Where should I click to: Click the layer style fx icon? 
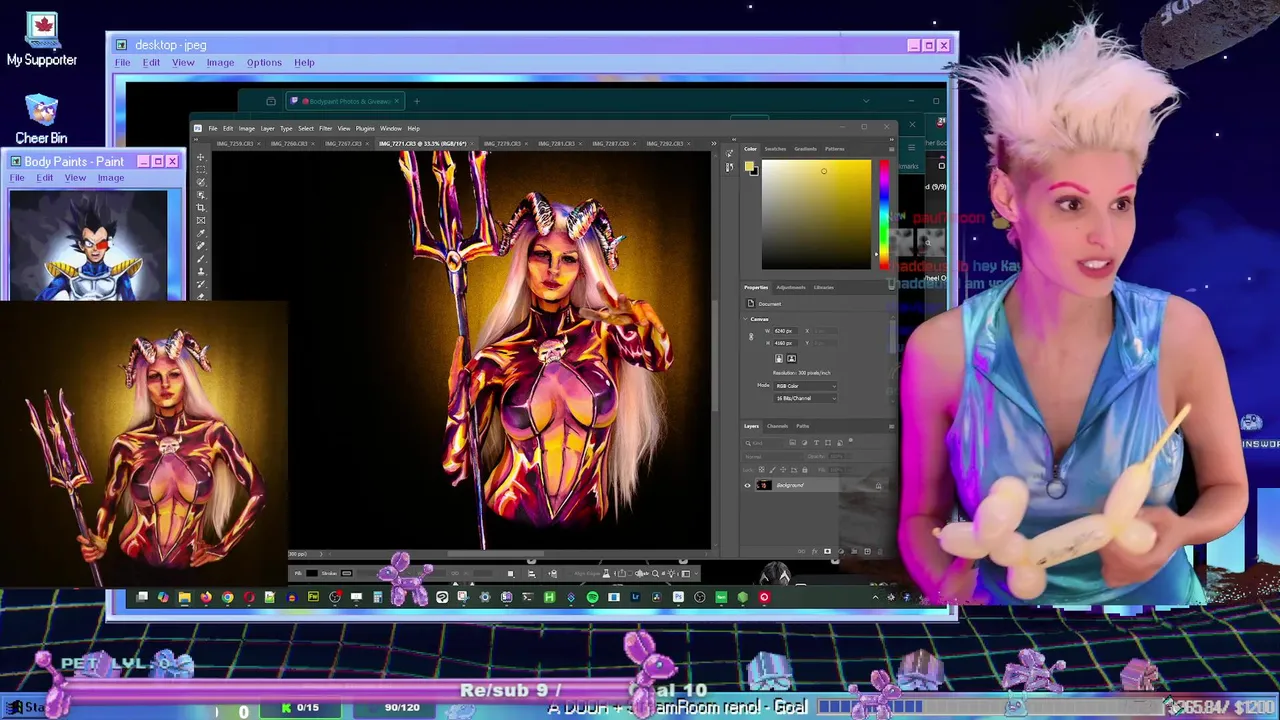(814, 551)
